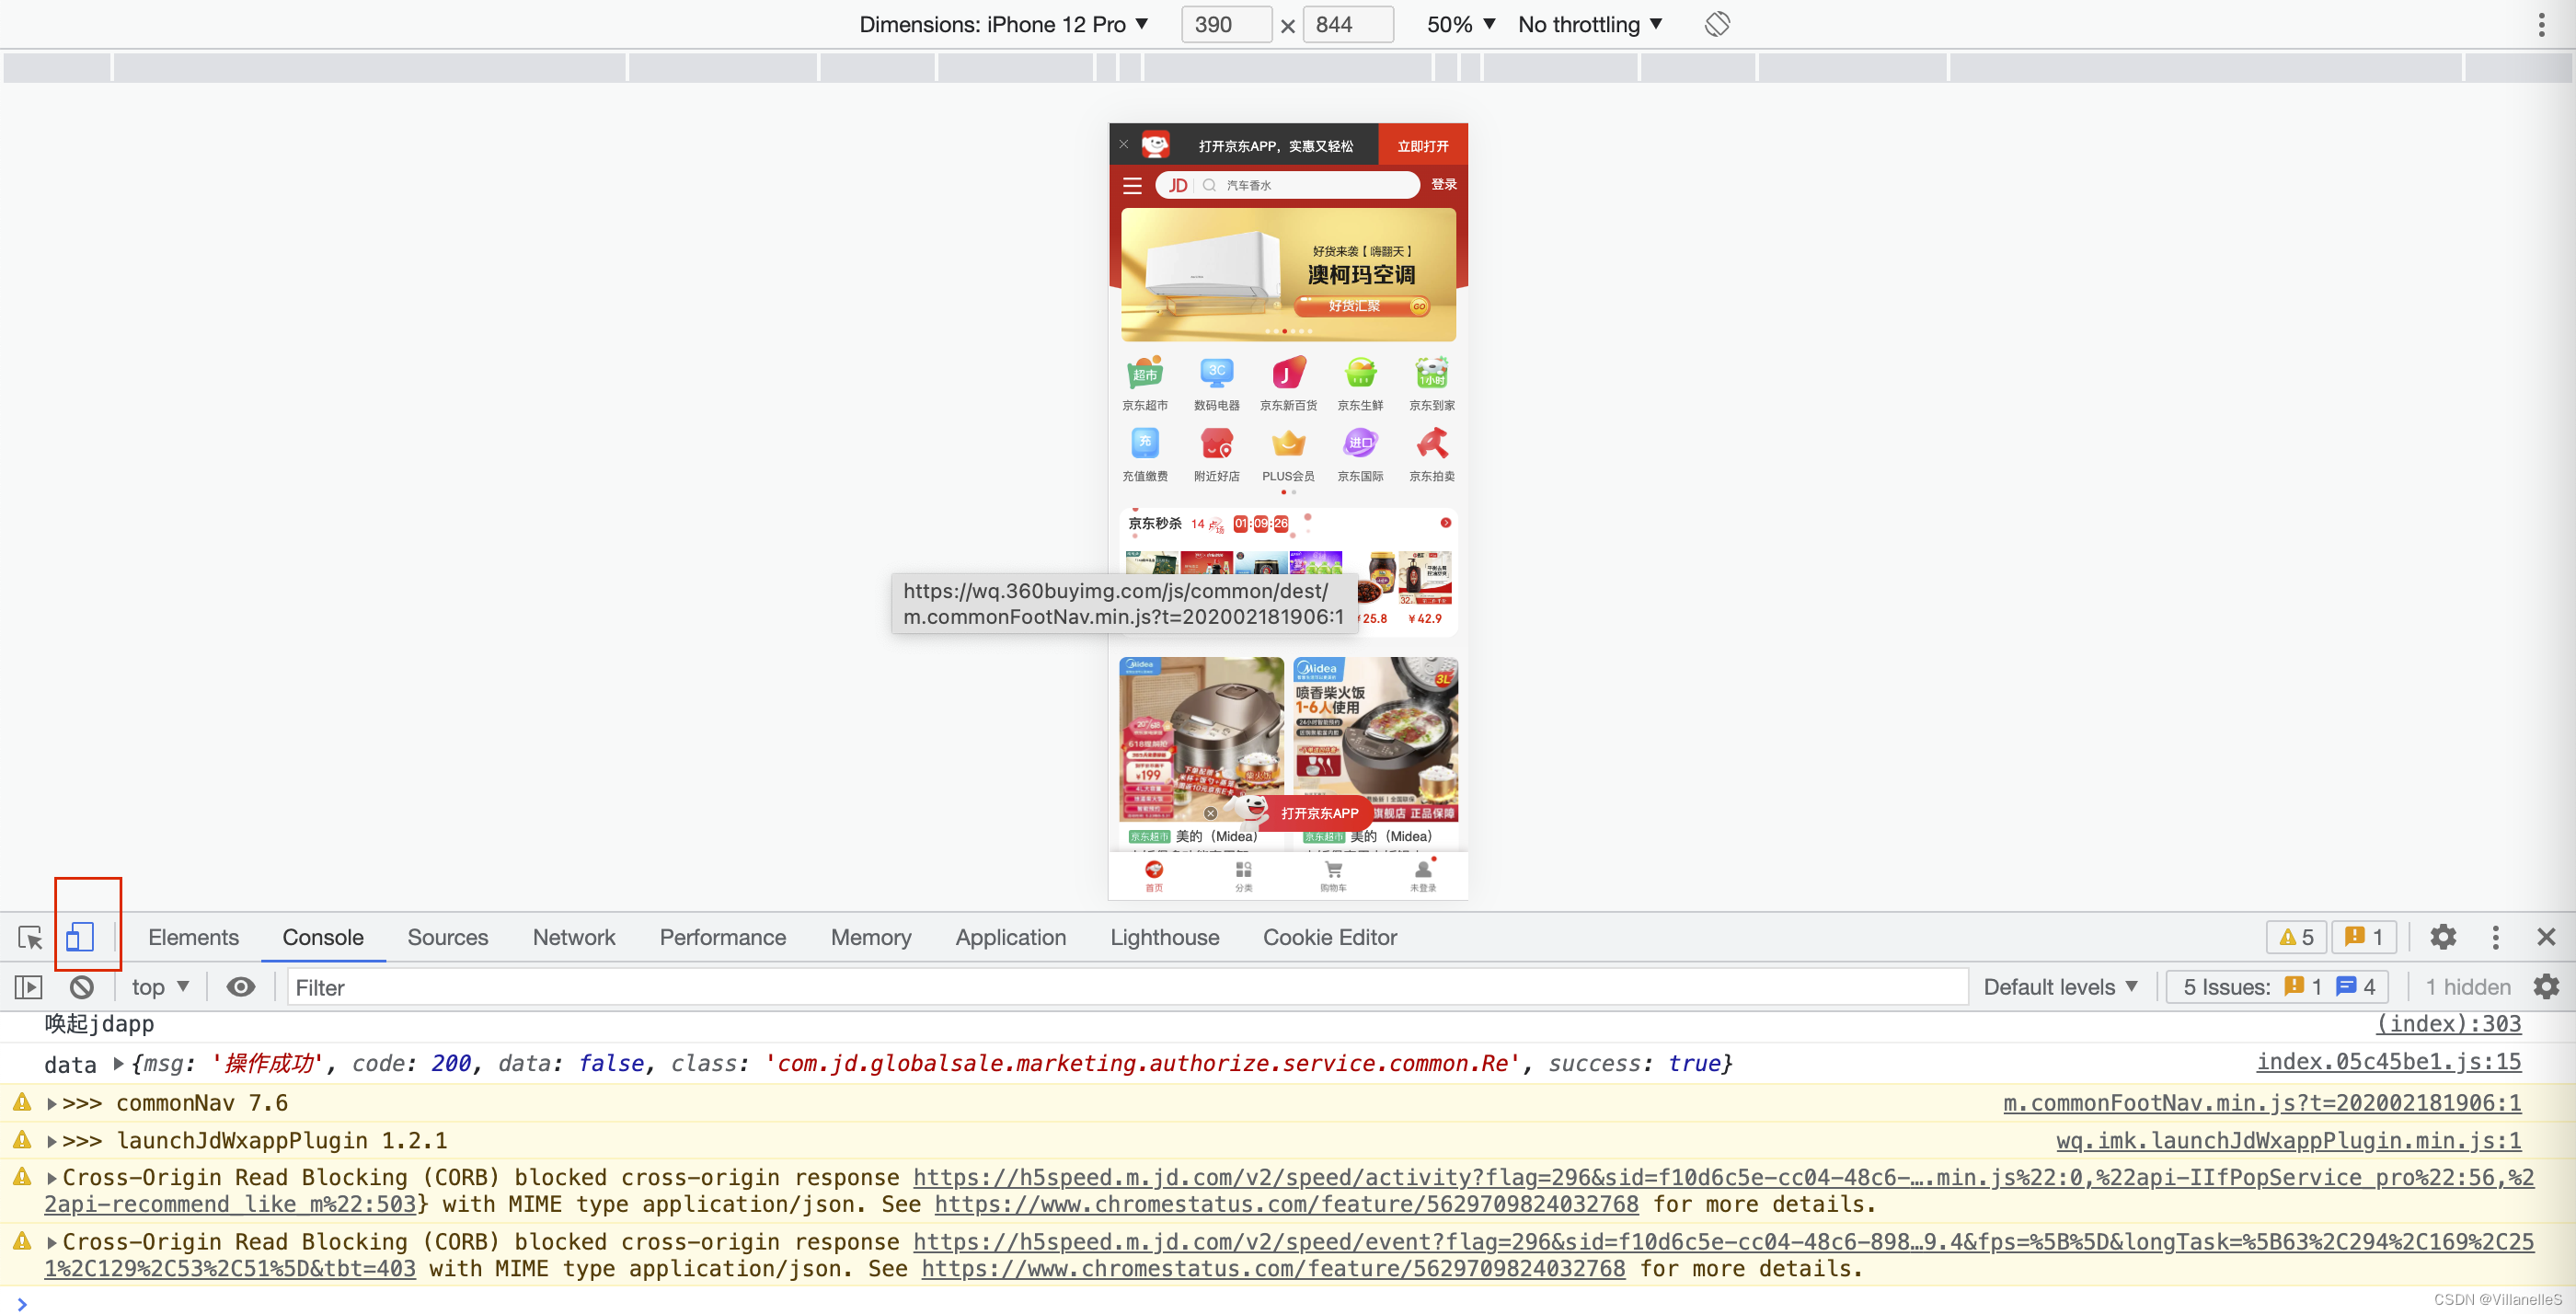Tap the 充值缴费 category icon
Viewport: 2576px width, 1314px height.
pos(1145,443)
